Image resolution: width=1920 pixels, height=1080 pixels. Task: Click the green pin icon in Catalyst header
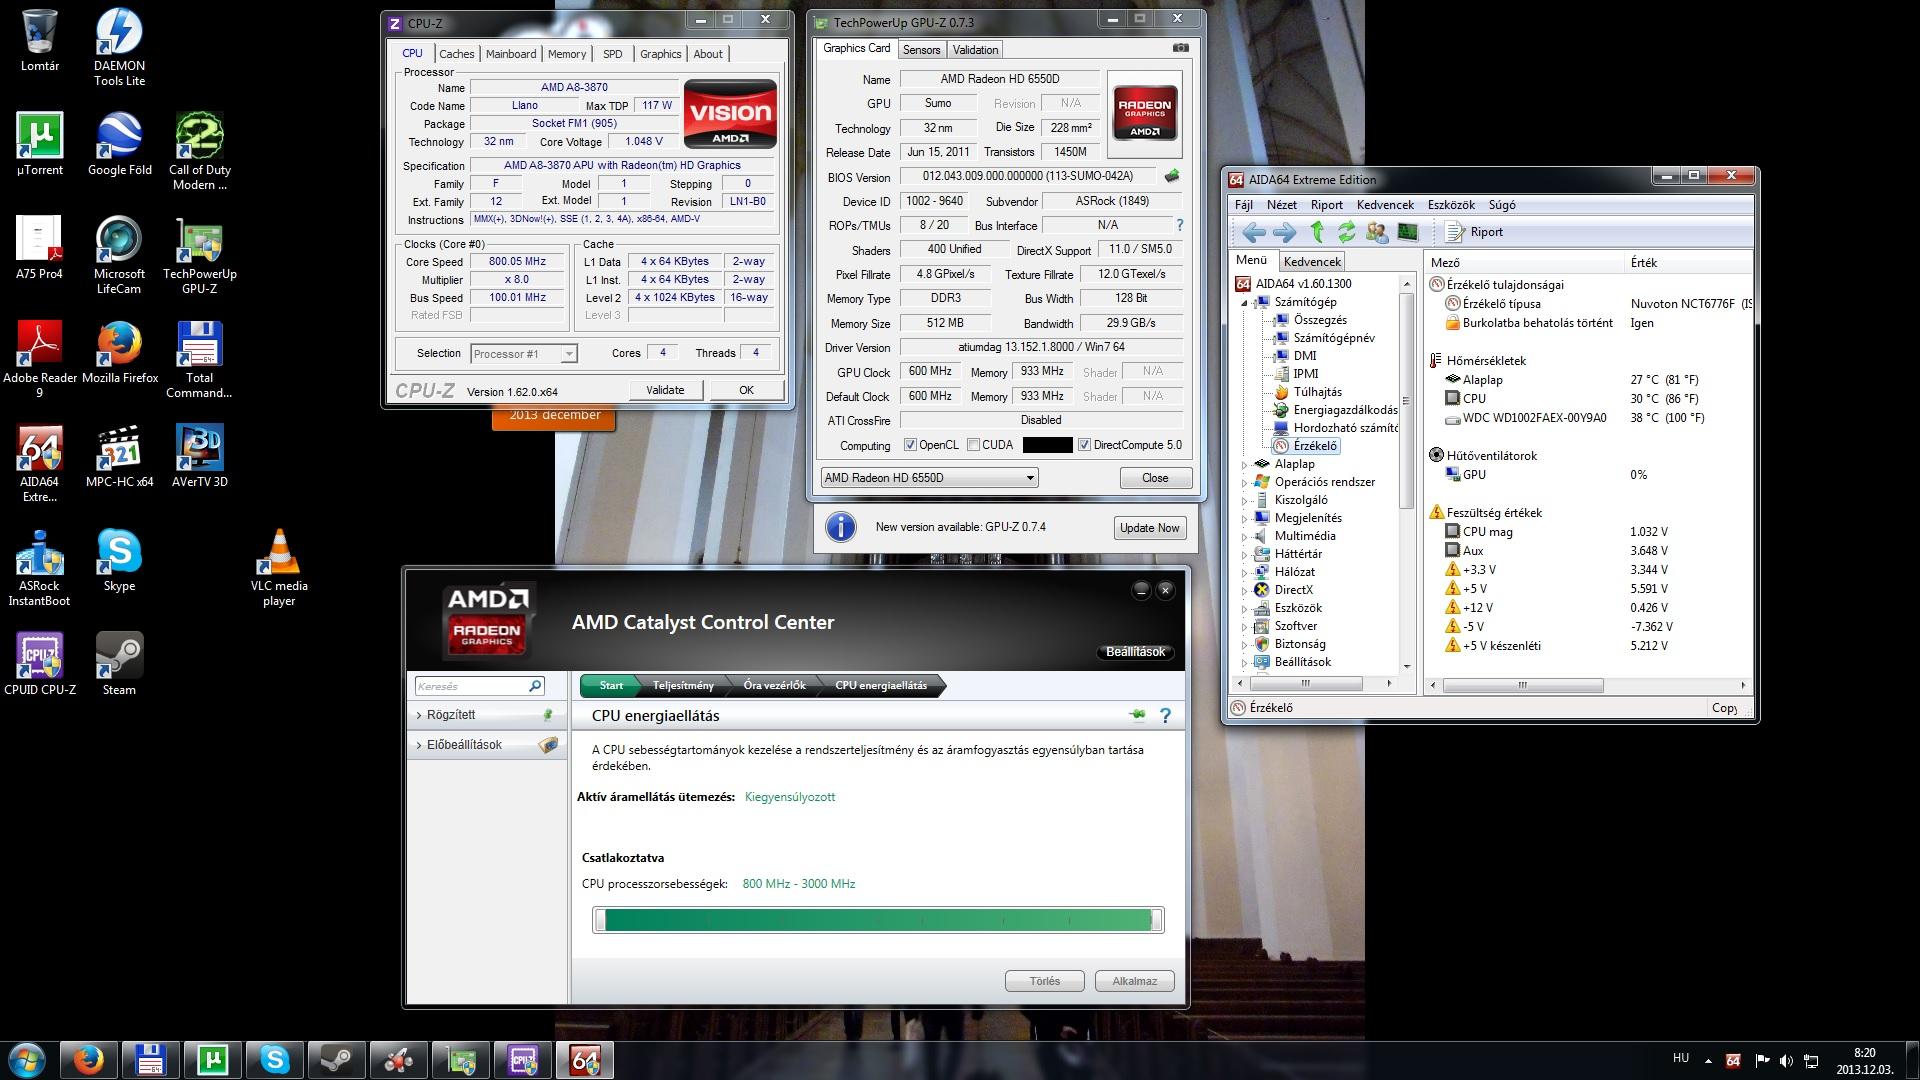1137,715
